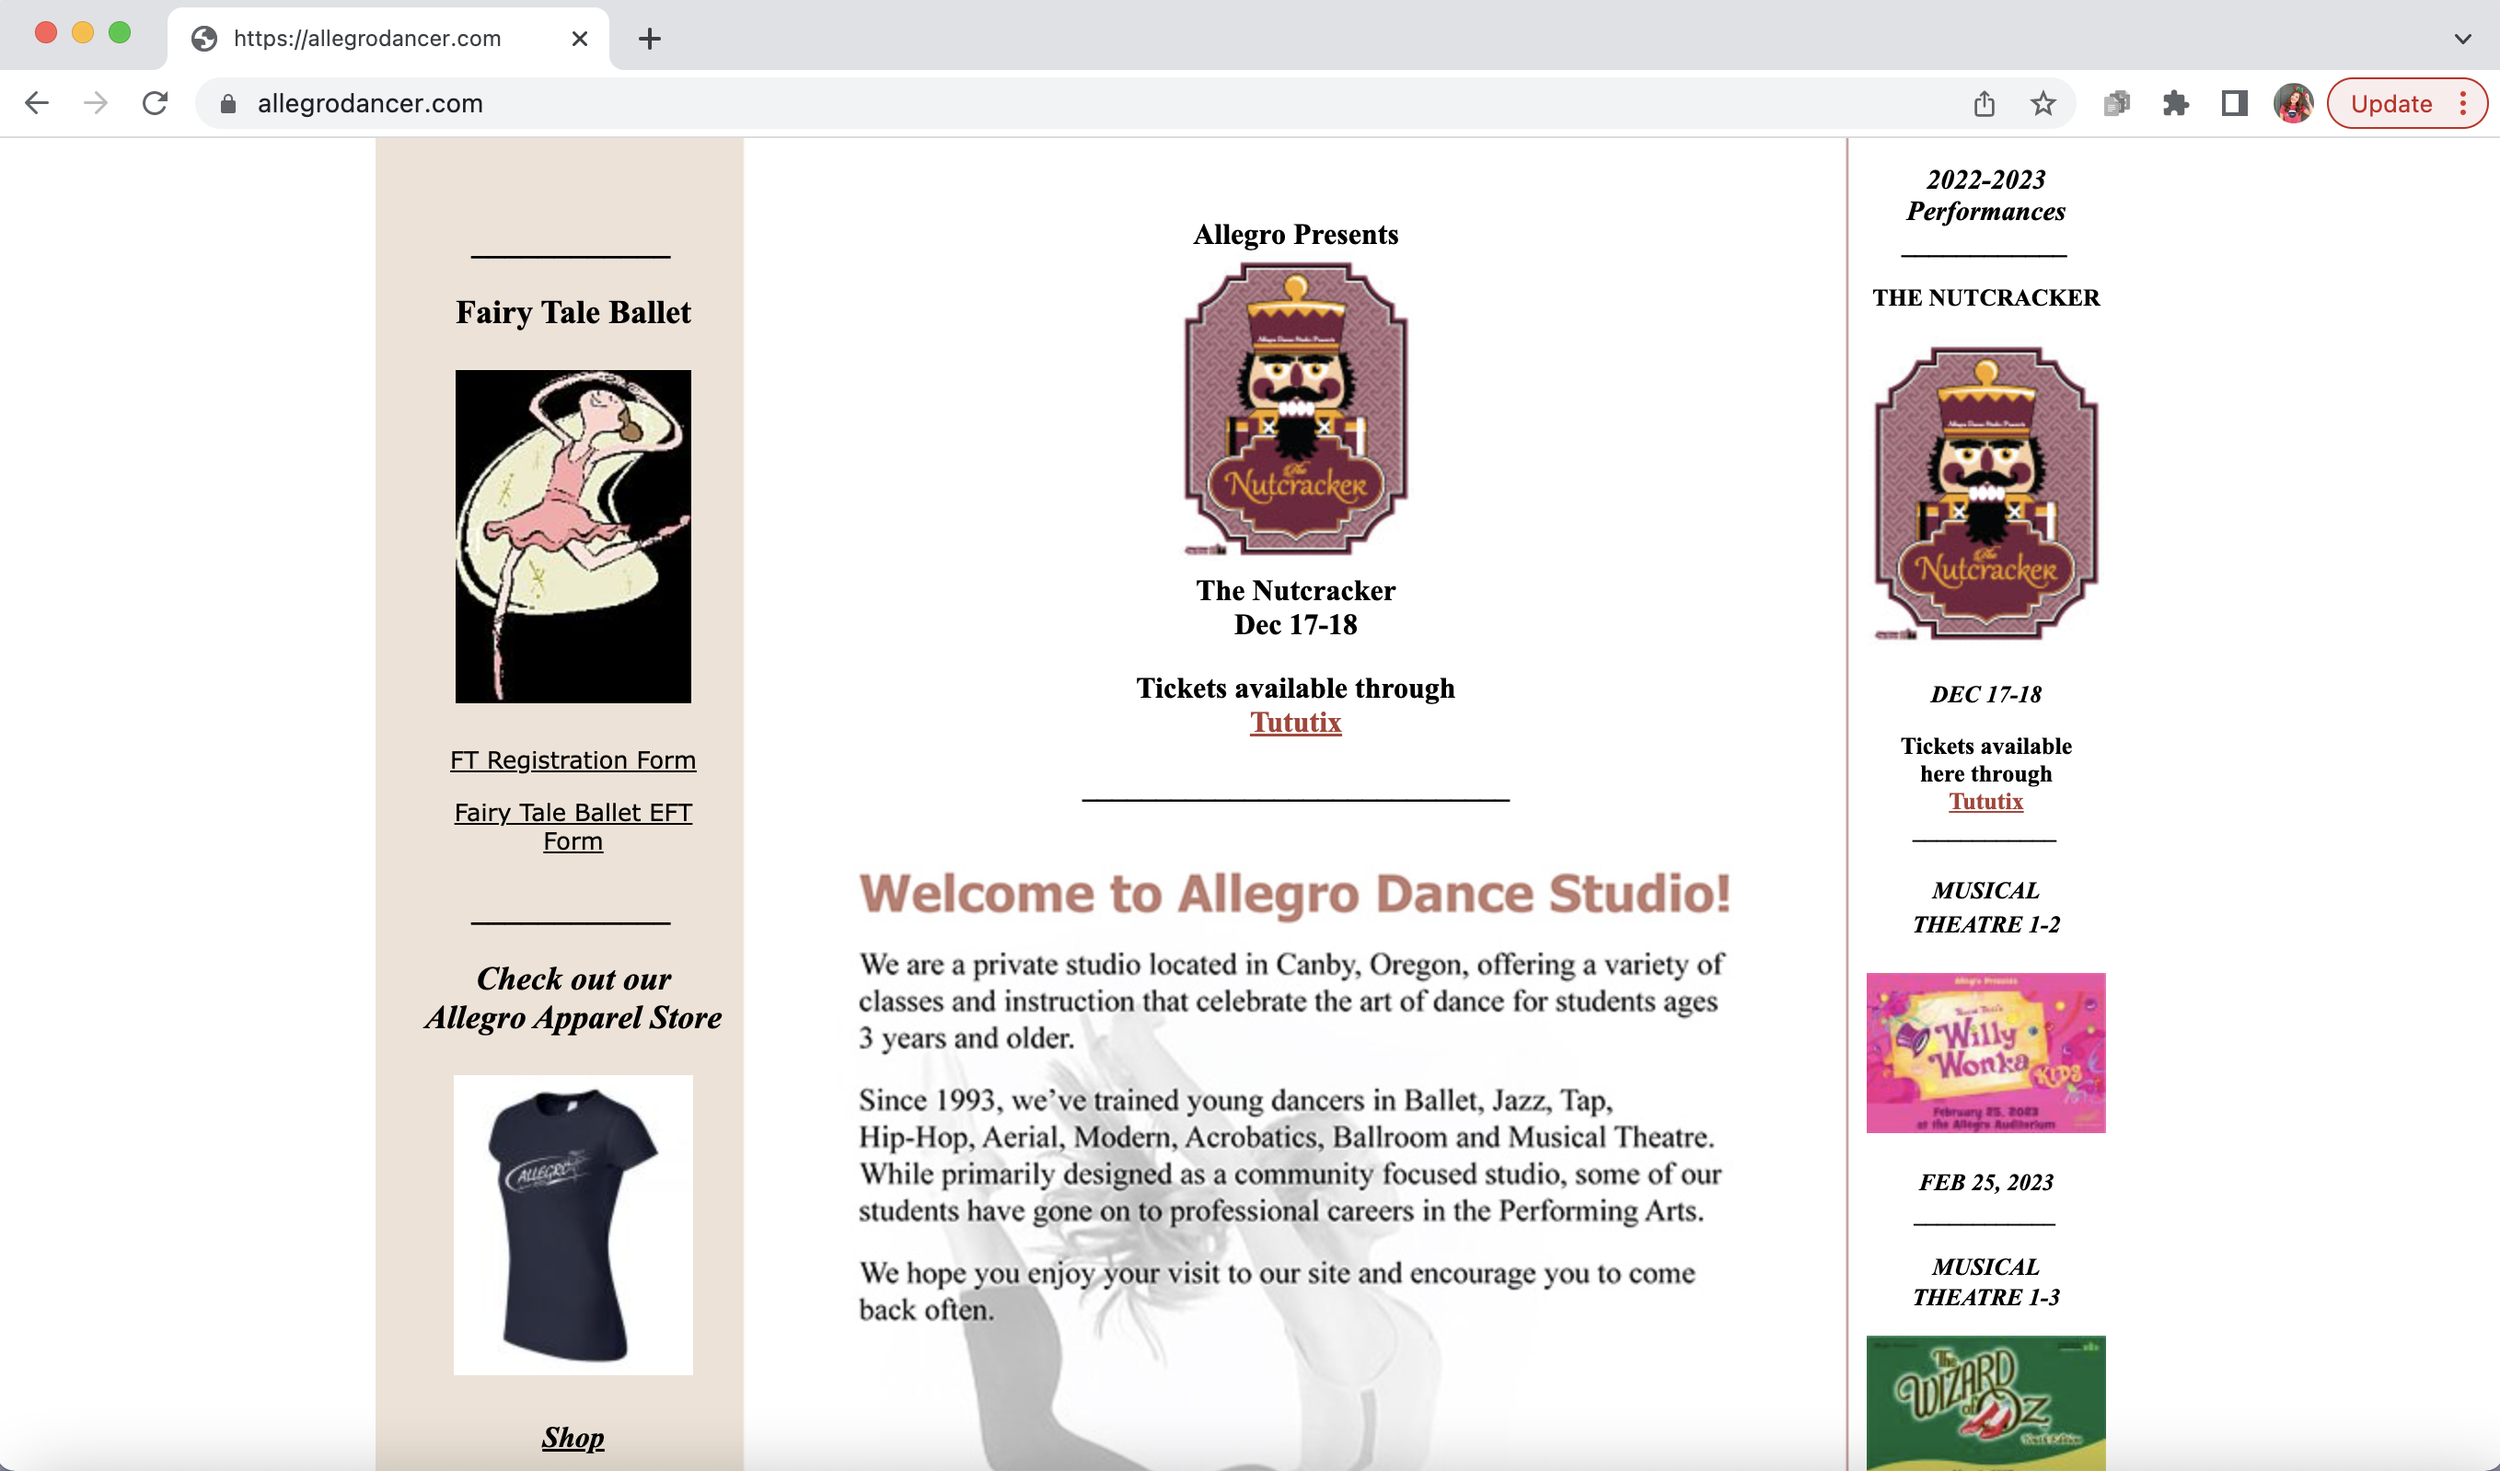Click the Update button
The width and height of the screenshot is (2500, 1471).
[x=2391, y=104]
